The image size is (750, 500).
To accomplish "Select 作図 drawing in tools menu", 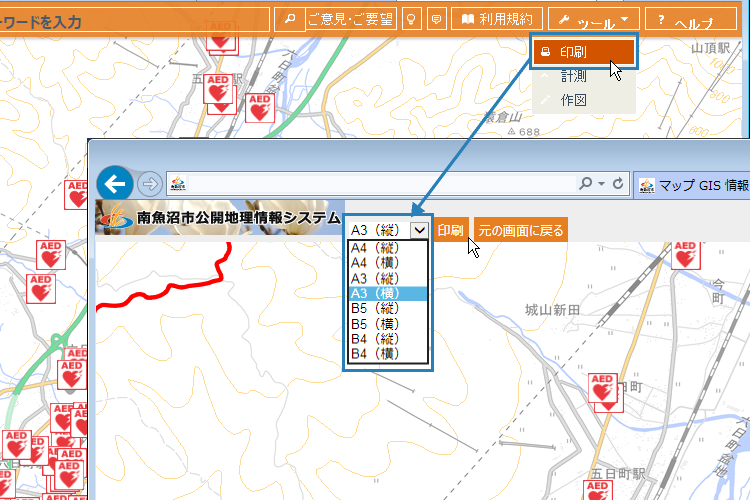I will click(584, 100).
